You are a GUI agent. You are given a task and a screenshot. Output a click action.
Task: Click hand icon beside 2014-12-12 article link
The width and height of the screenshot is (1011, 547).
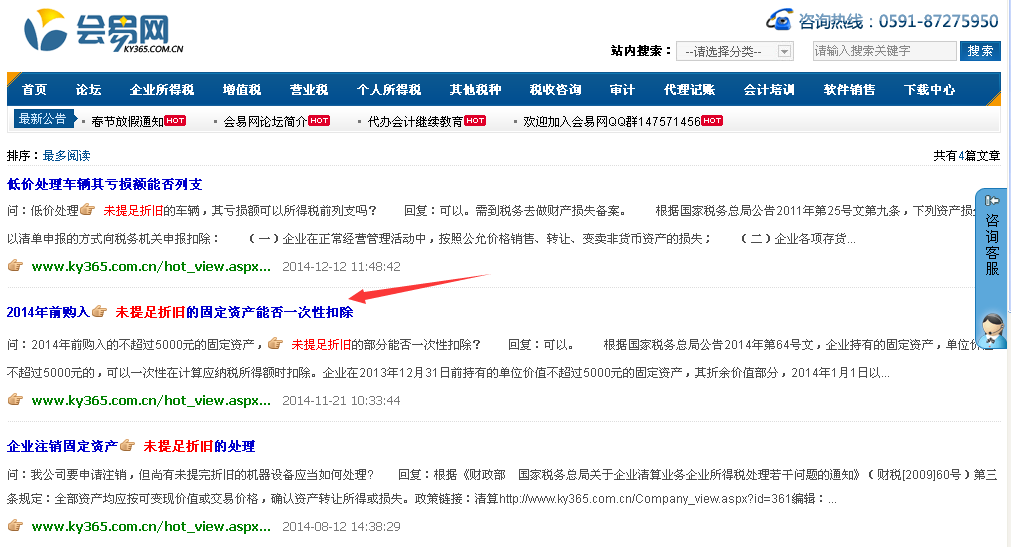point(15,266)
